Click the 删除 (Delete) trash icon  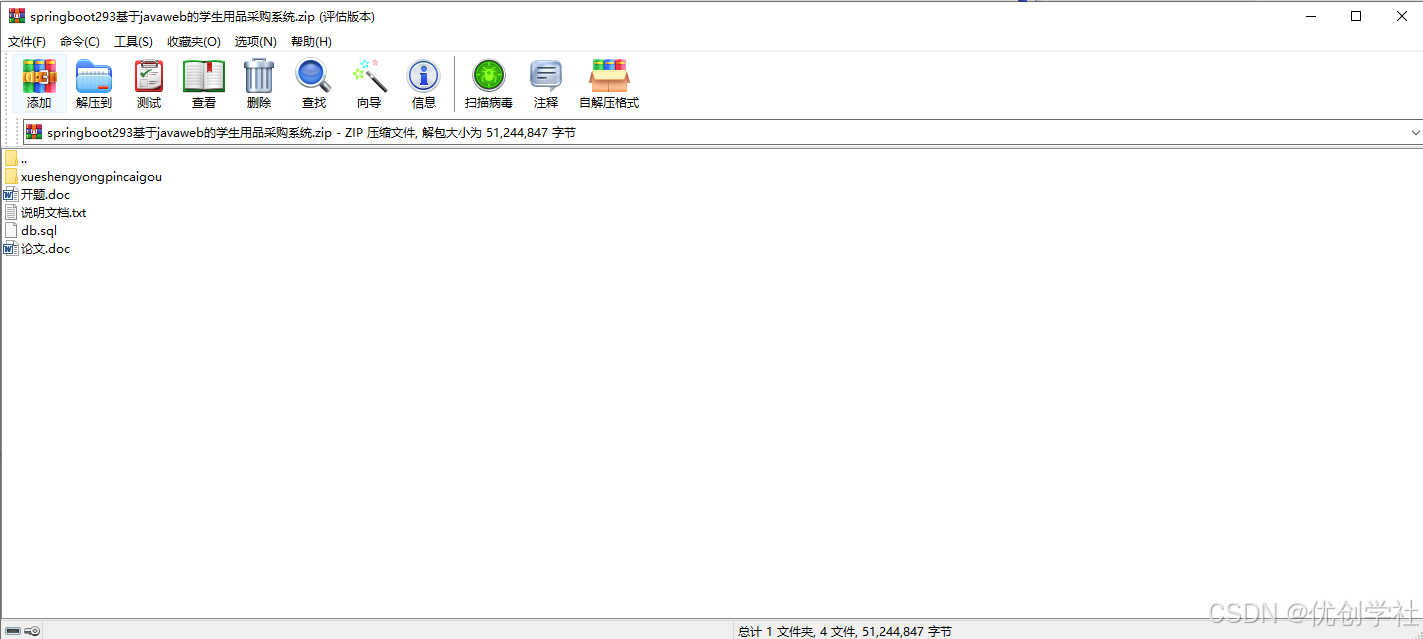point(259,76)
